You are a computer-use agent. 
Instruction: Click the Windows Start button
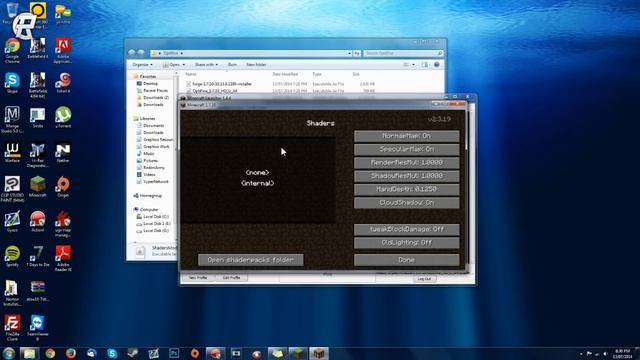click(8, 353)
